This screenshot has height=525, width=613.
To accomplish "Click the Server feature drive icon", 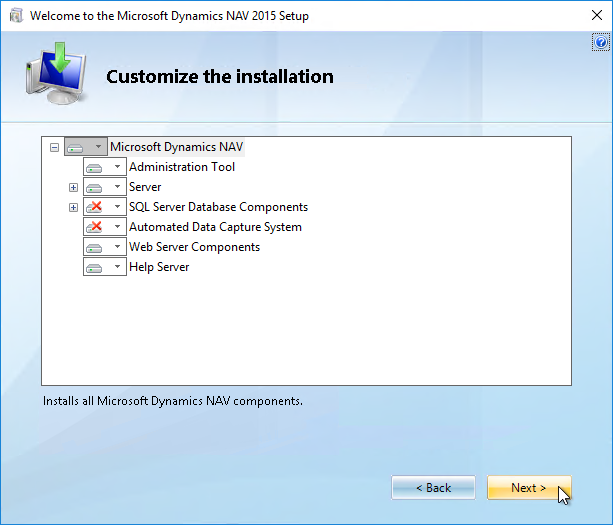I will tap(94, 188).
